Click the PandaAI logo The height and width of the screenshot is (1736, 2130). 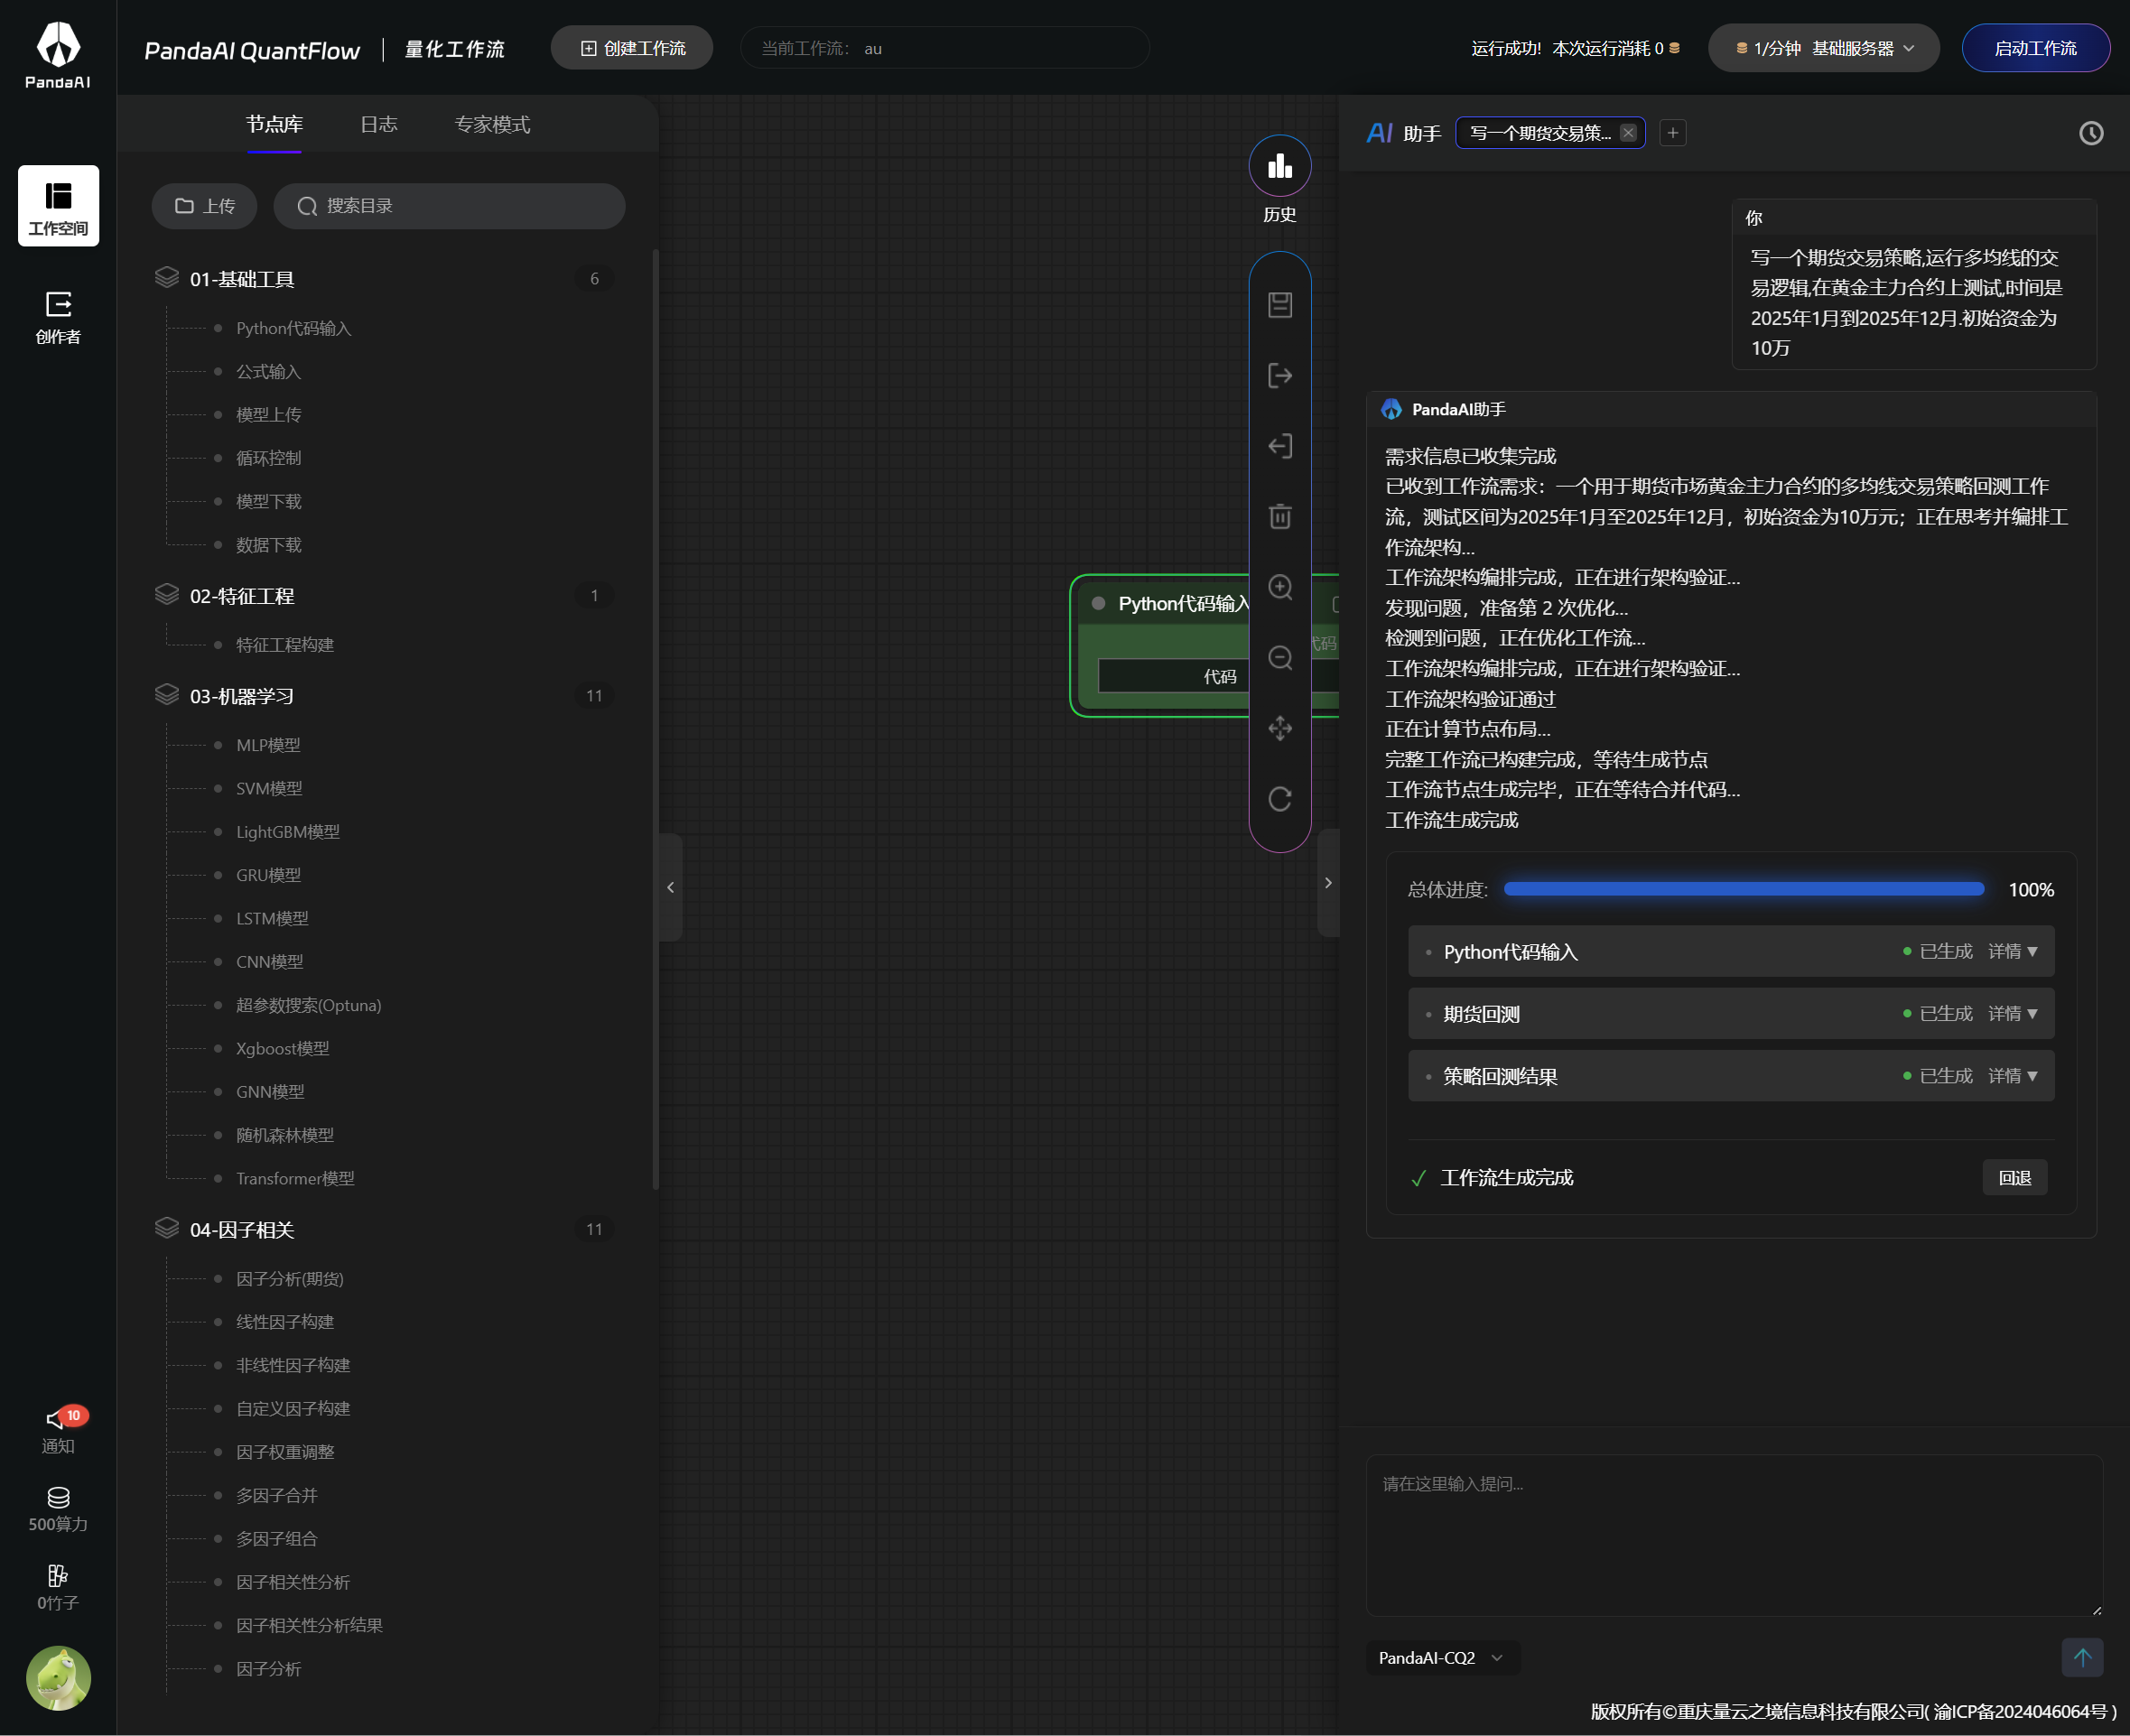coord(58,56)
